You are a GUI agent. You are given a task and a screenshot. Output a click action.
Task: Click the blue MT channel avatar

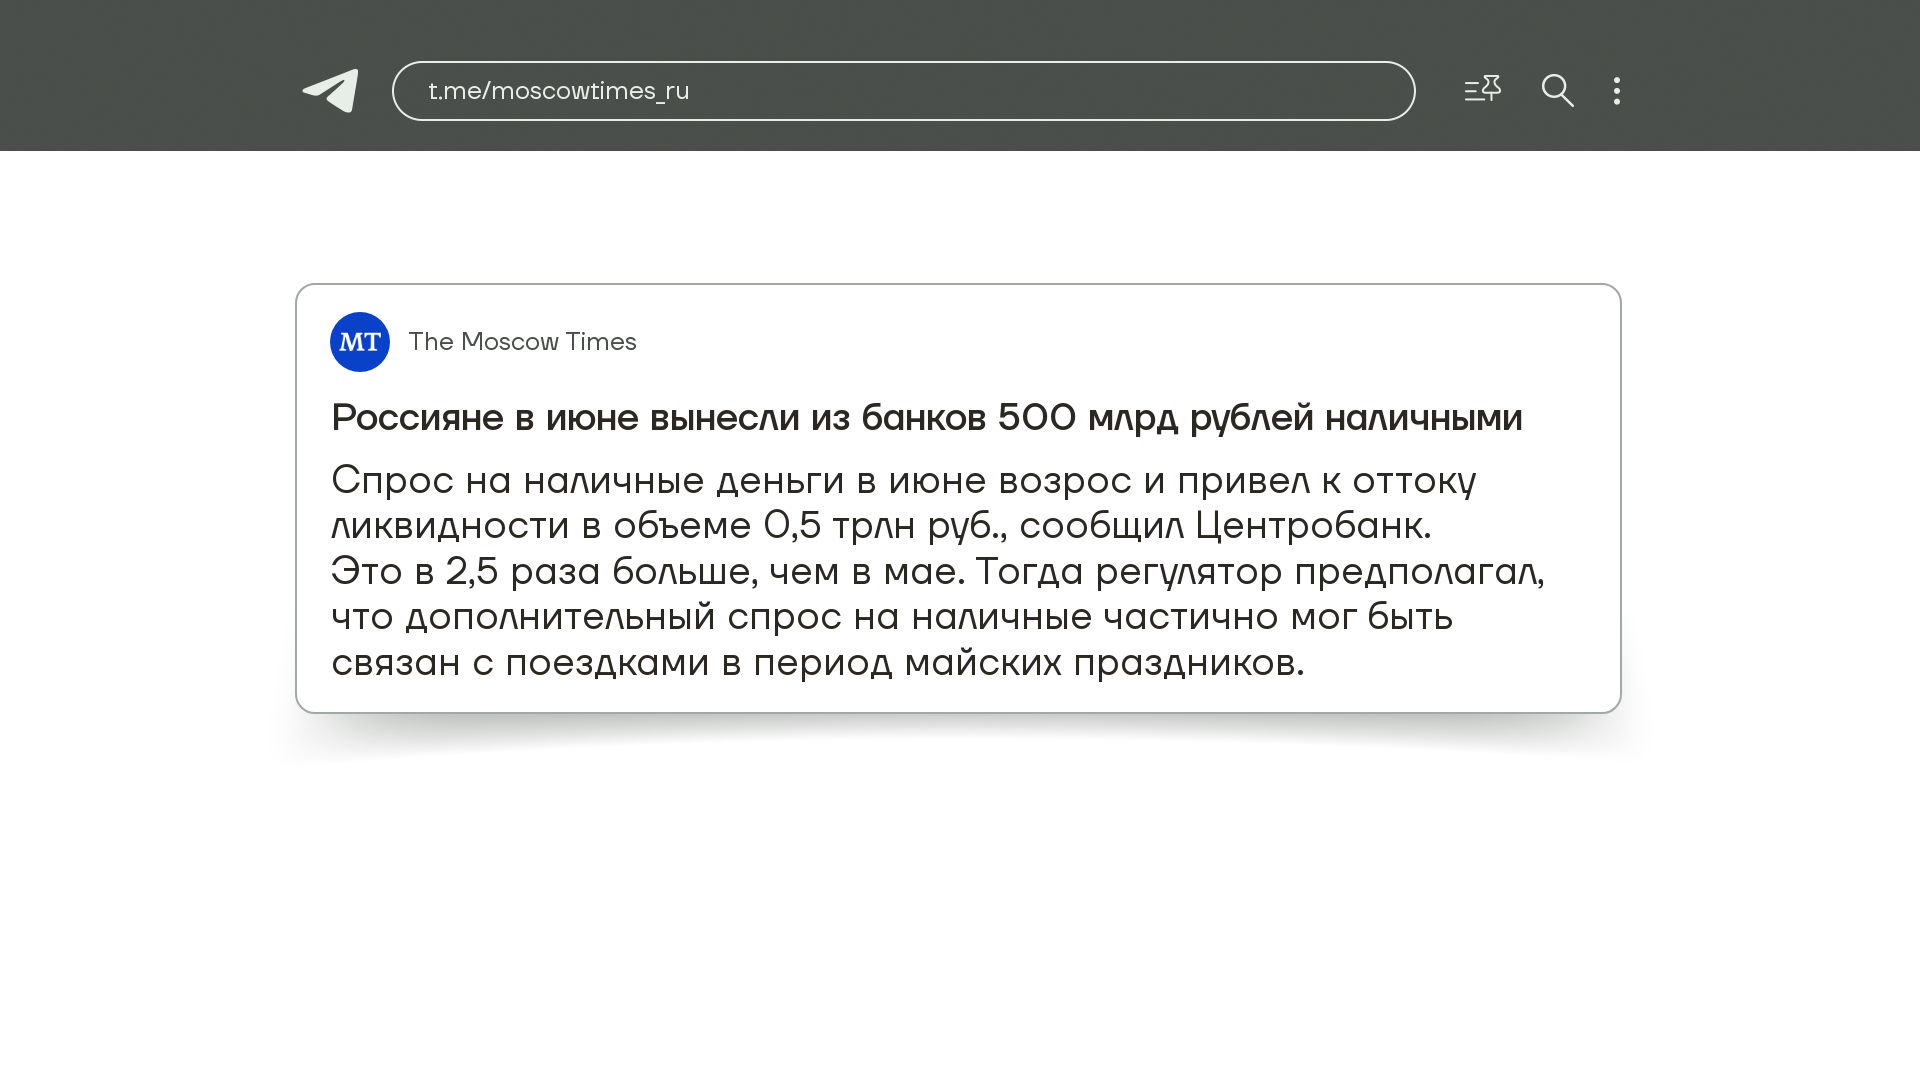pos(360,342)
